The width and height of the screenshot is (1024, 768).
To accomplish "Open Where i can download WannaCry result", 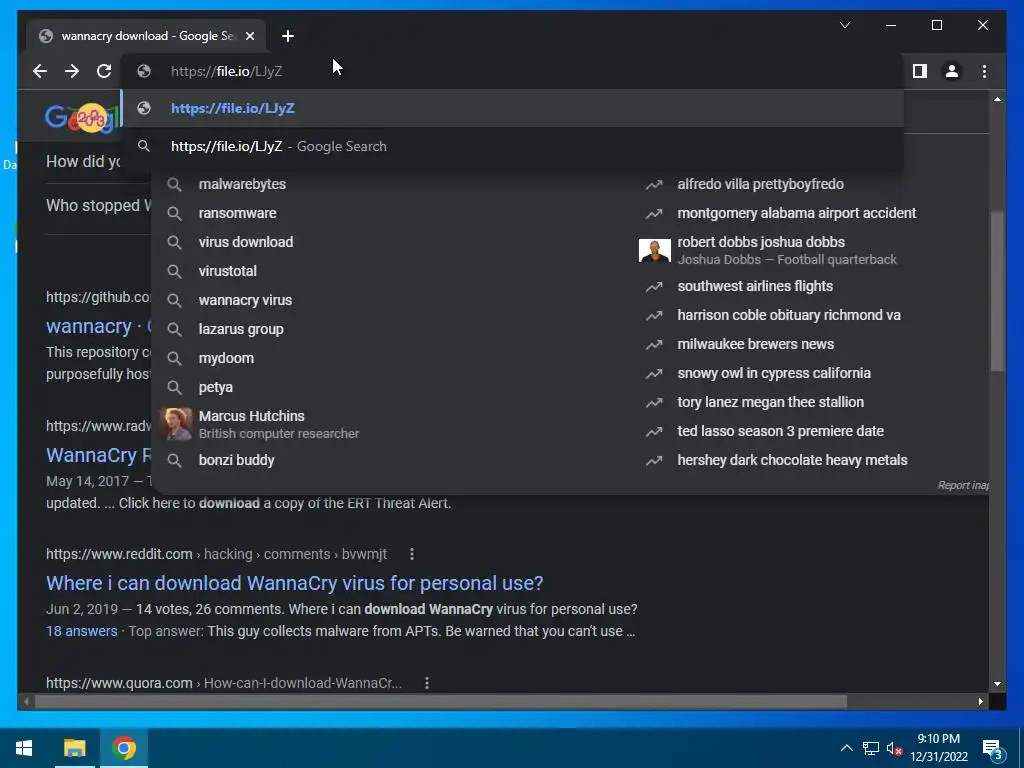I will click(x=295, y=583).
